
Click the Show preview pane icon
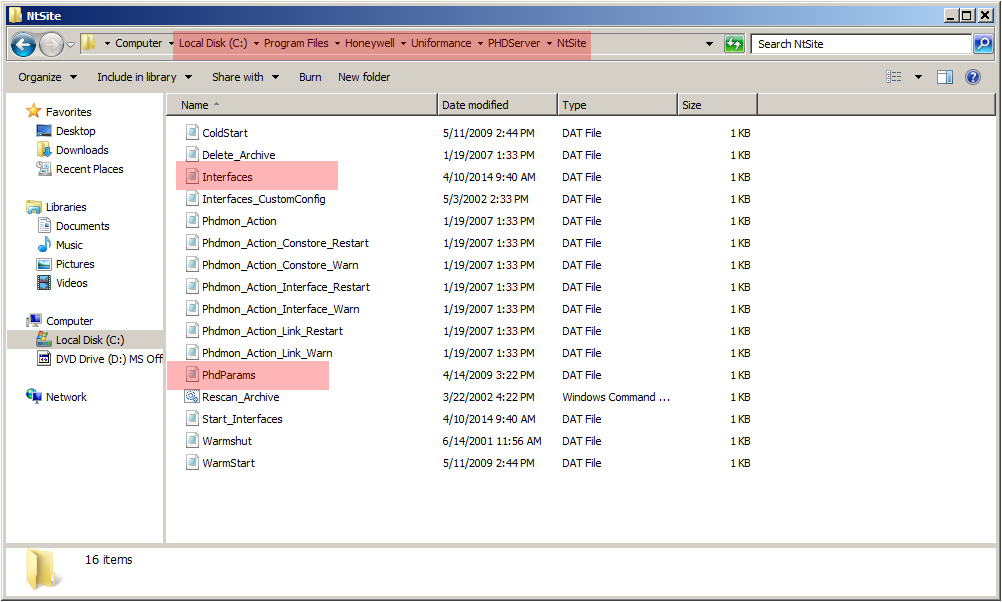[943, 77]
